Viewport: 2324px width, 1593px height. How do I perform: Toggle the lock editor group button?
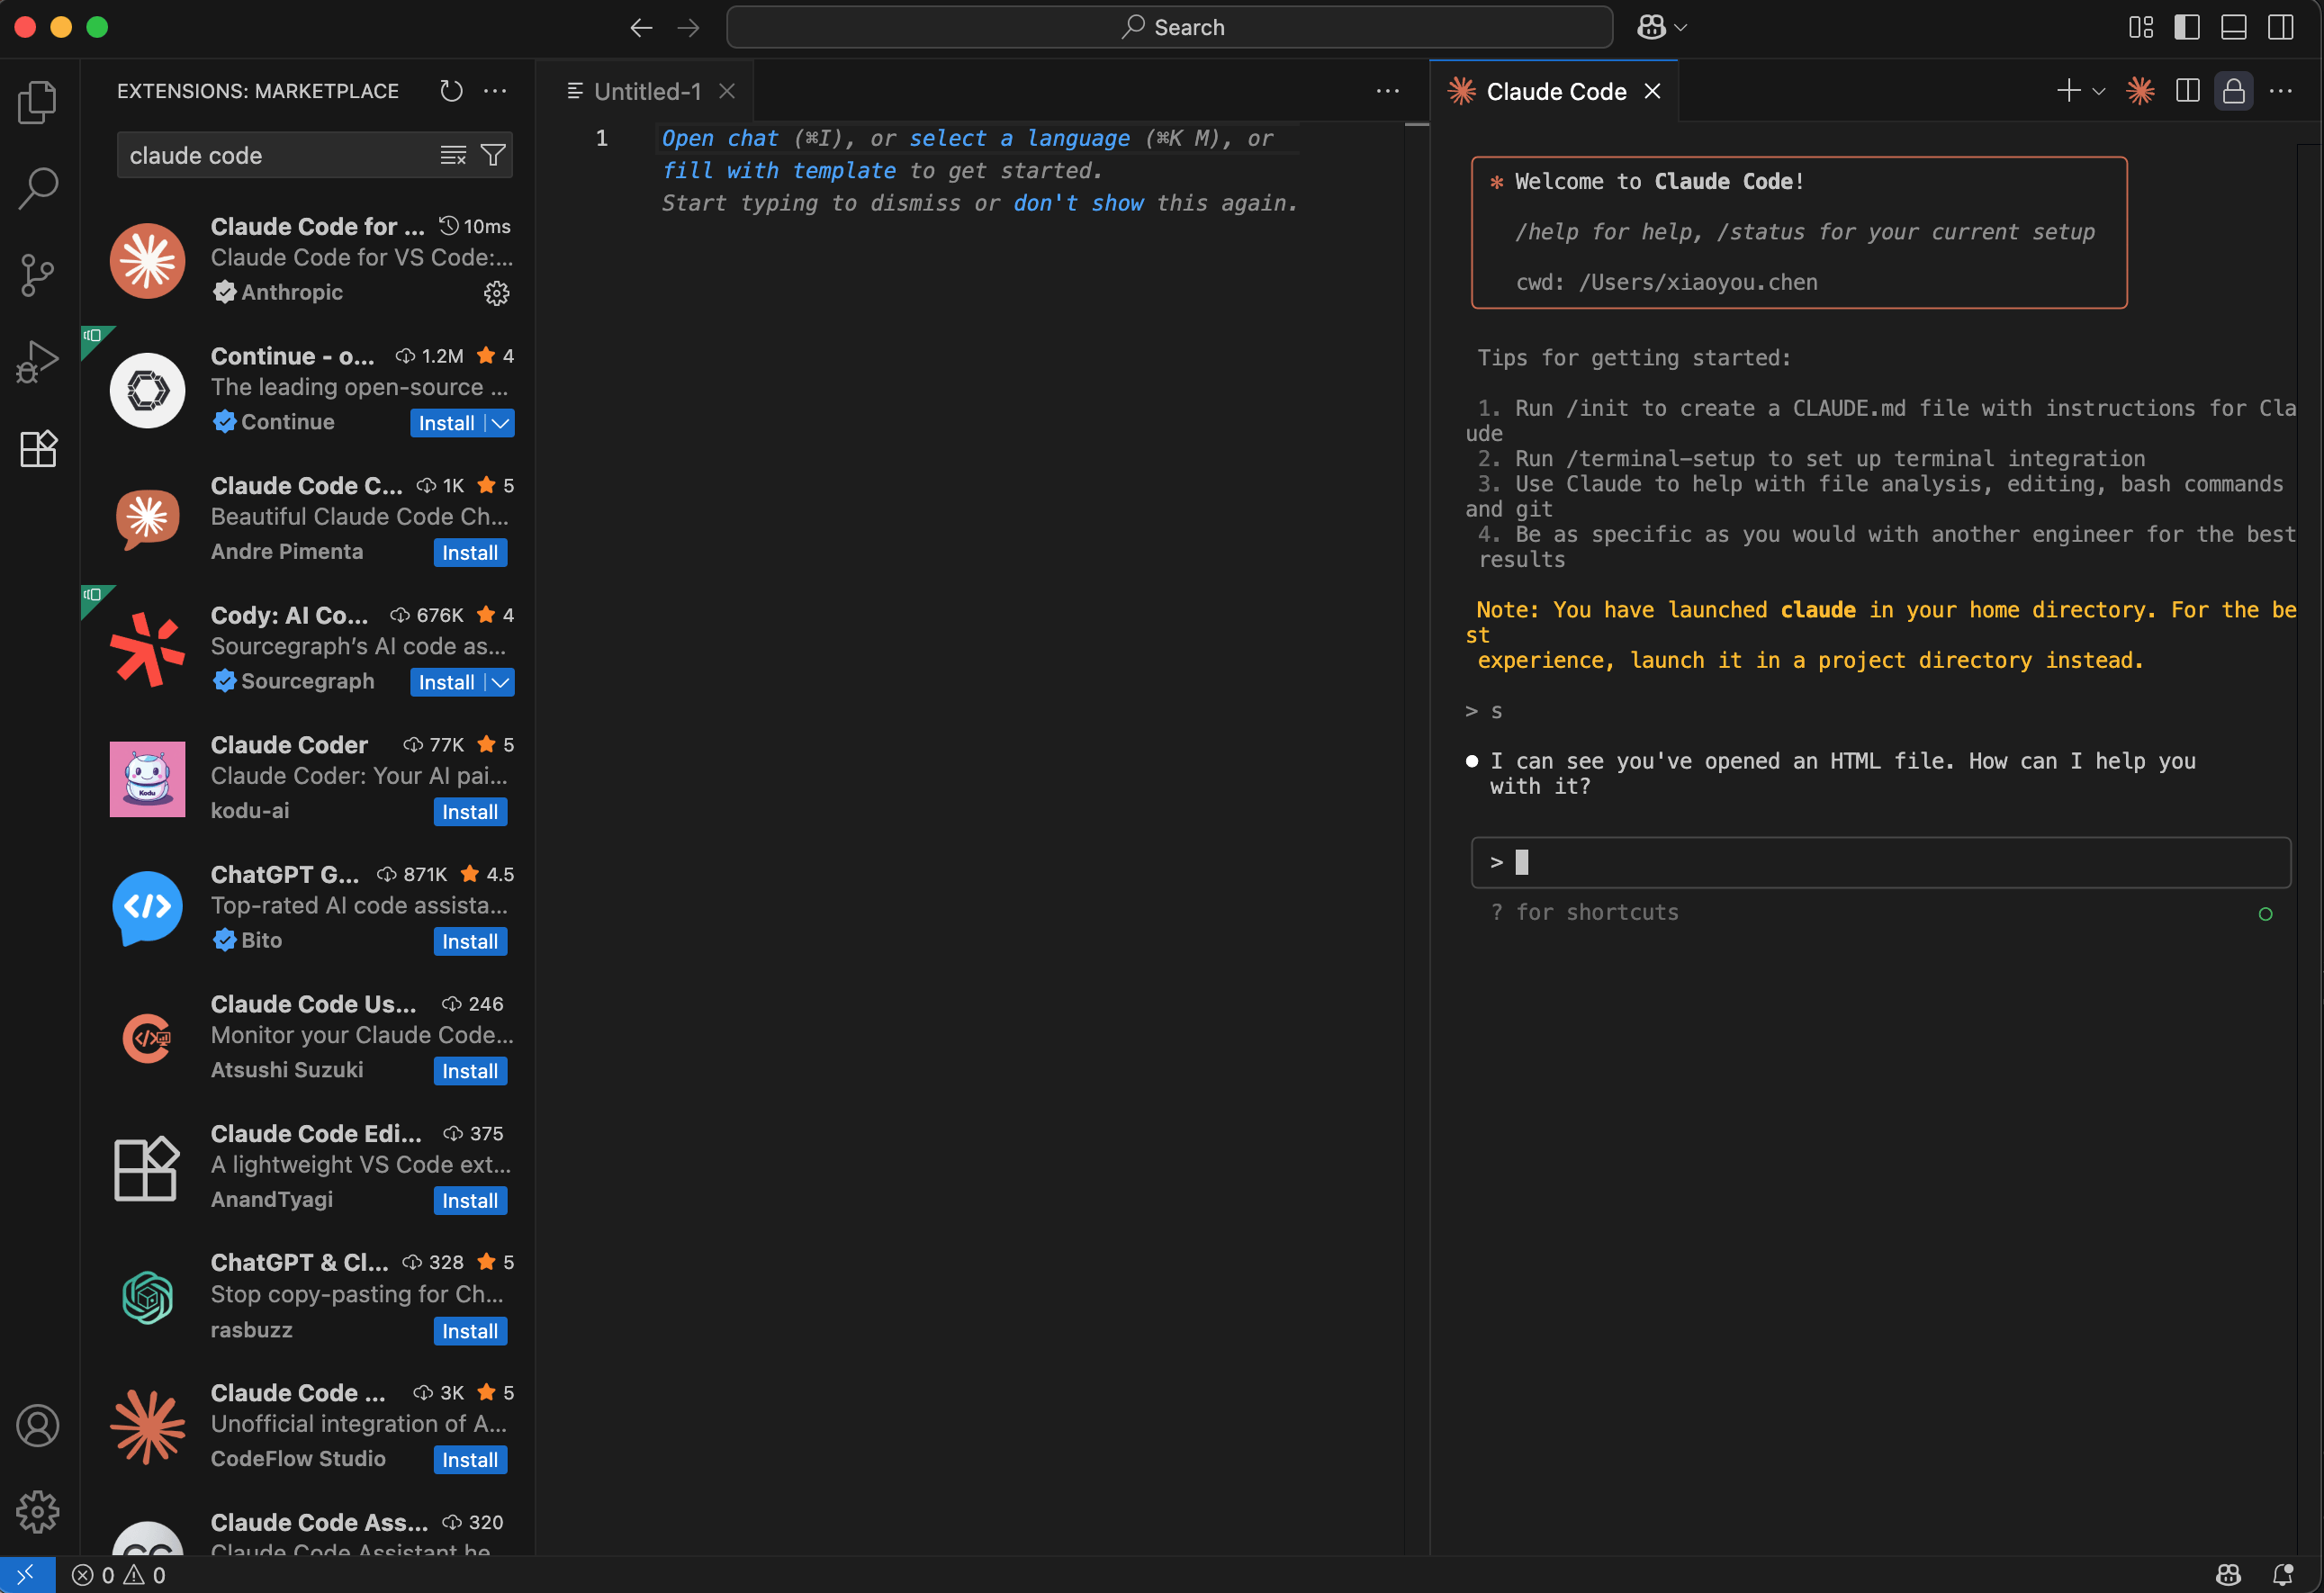click(2233, 91)
